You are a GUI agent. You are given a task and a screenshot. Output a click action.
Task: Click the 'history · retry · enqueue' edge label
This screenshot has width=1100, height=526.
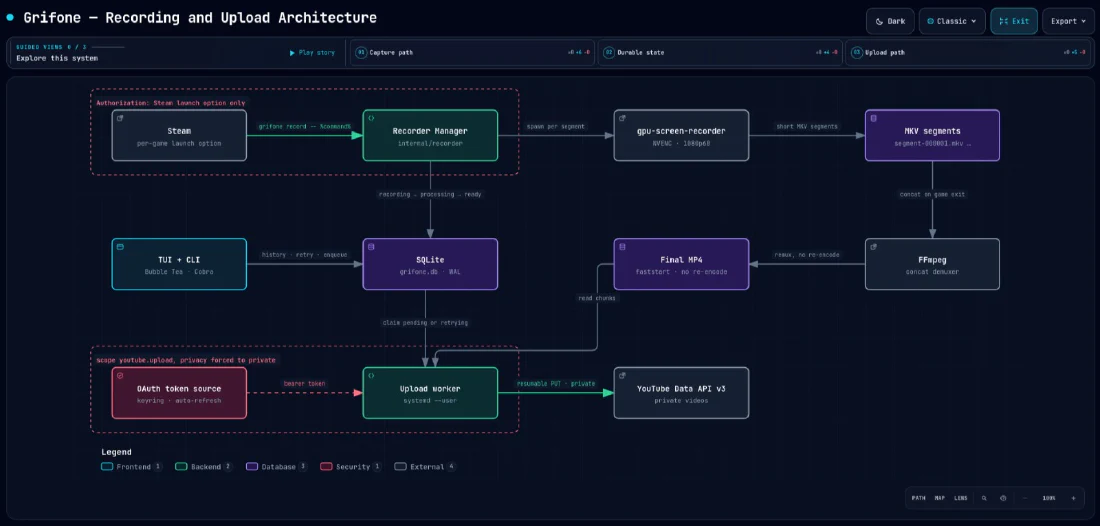(x=304, y=255)
